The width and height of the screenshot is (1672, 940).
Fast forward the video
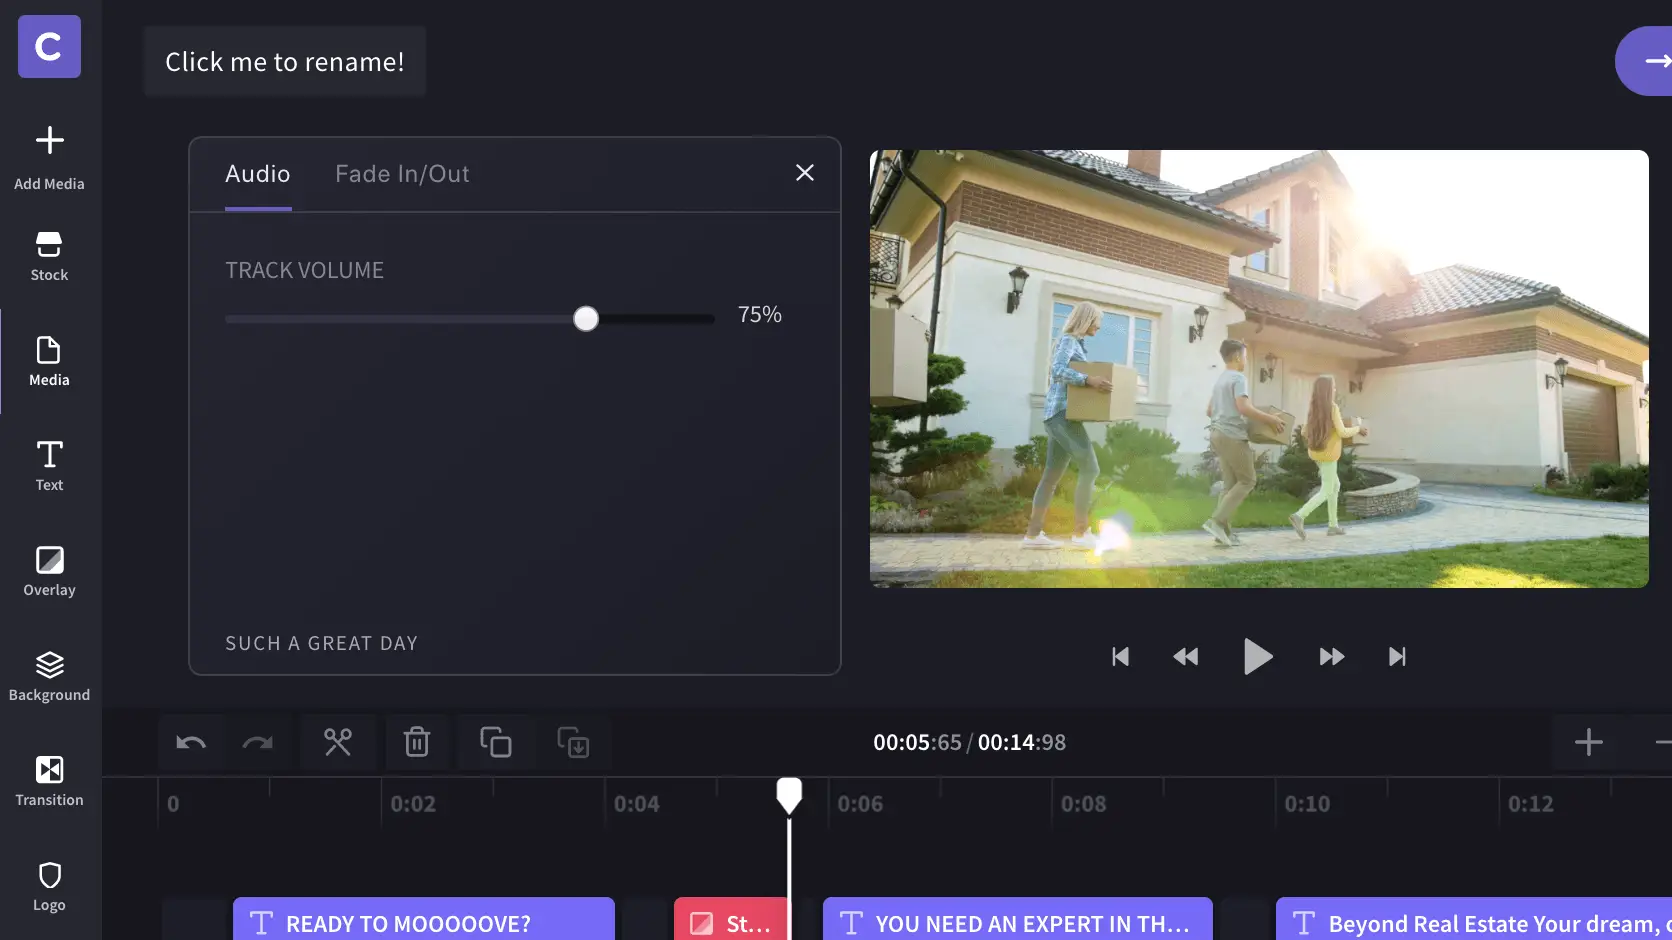tap(1331, 657)
